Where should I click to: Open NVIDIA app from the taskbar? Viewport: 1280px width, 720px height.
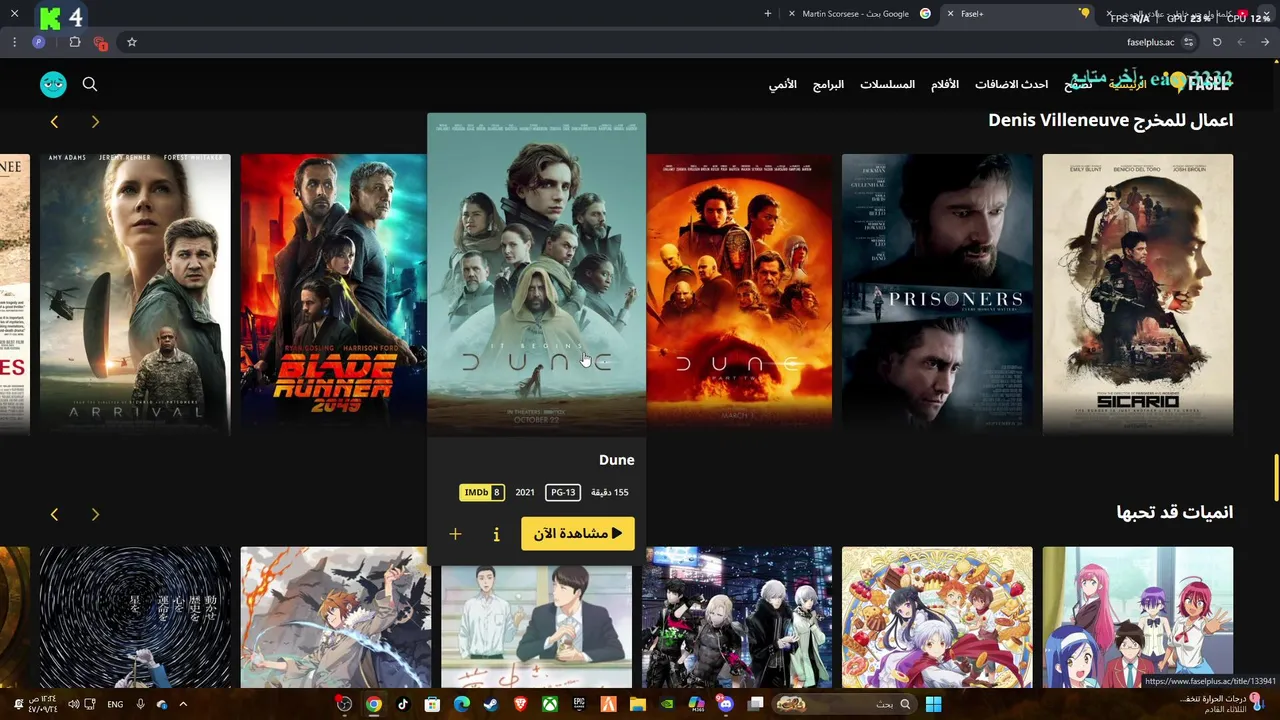667,704
